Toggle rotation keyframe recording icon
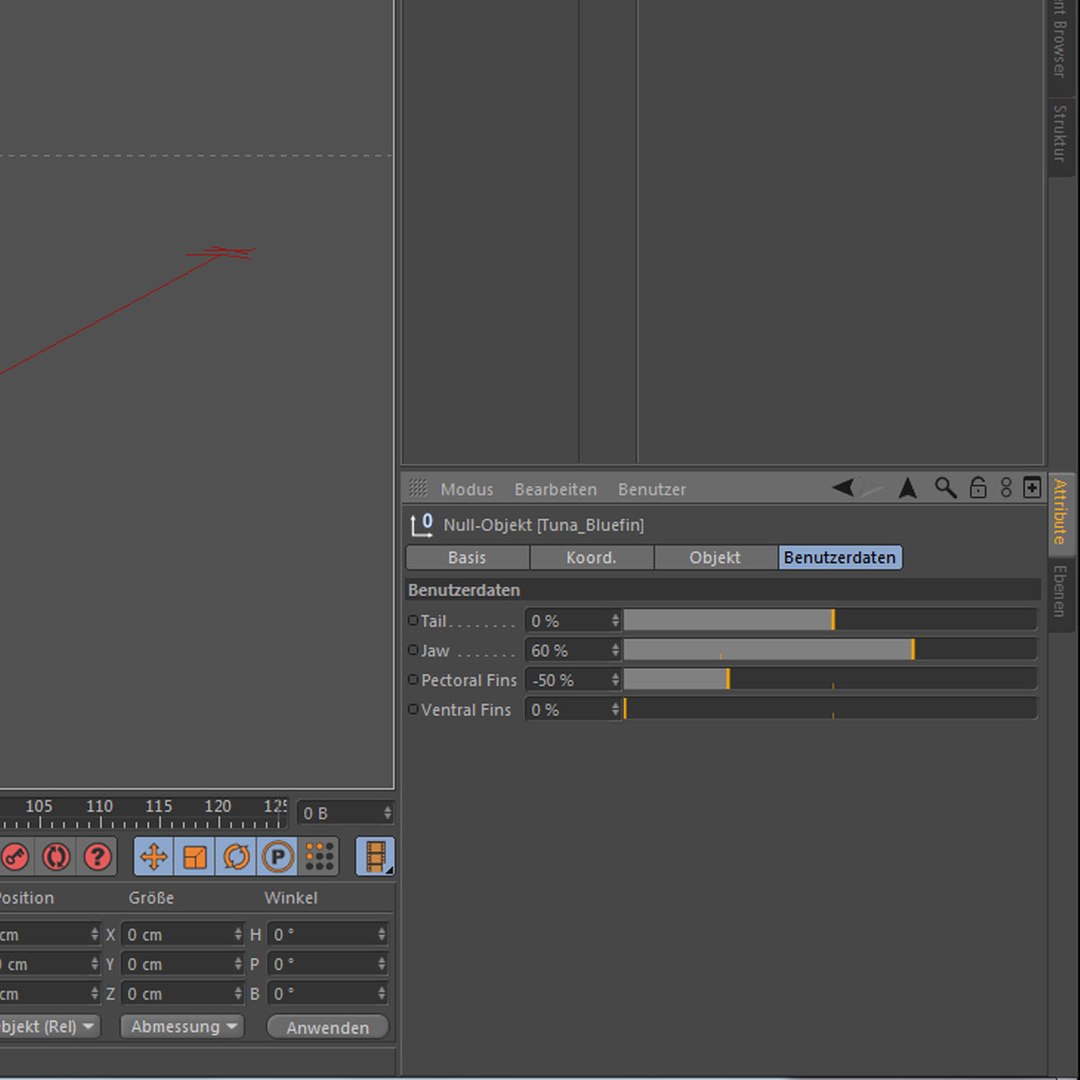This screenshot has height=1080, width=1080. (236, 857)
